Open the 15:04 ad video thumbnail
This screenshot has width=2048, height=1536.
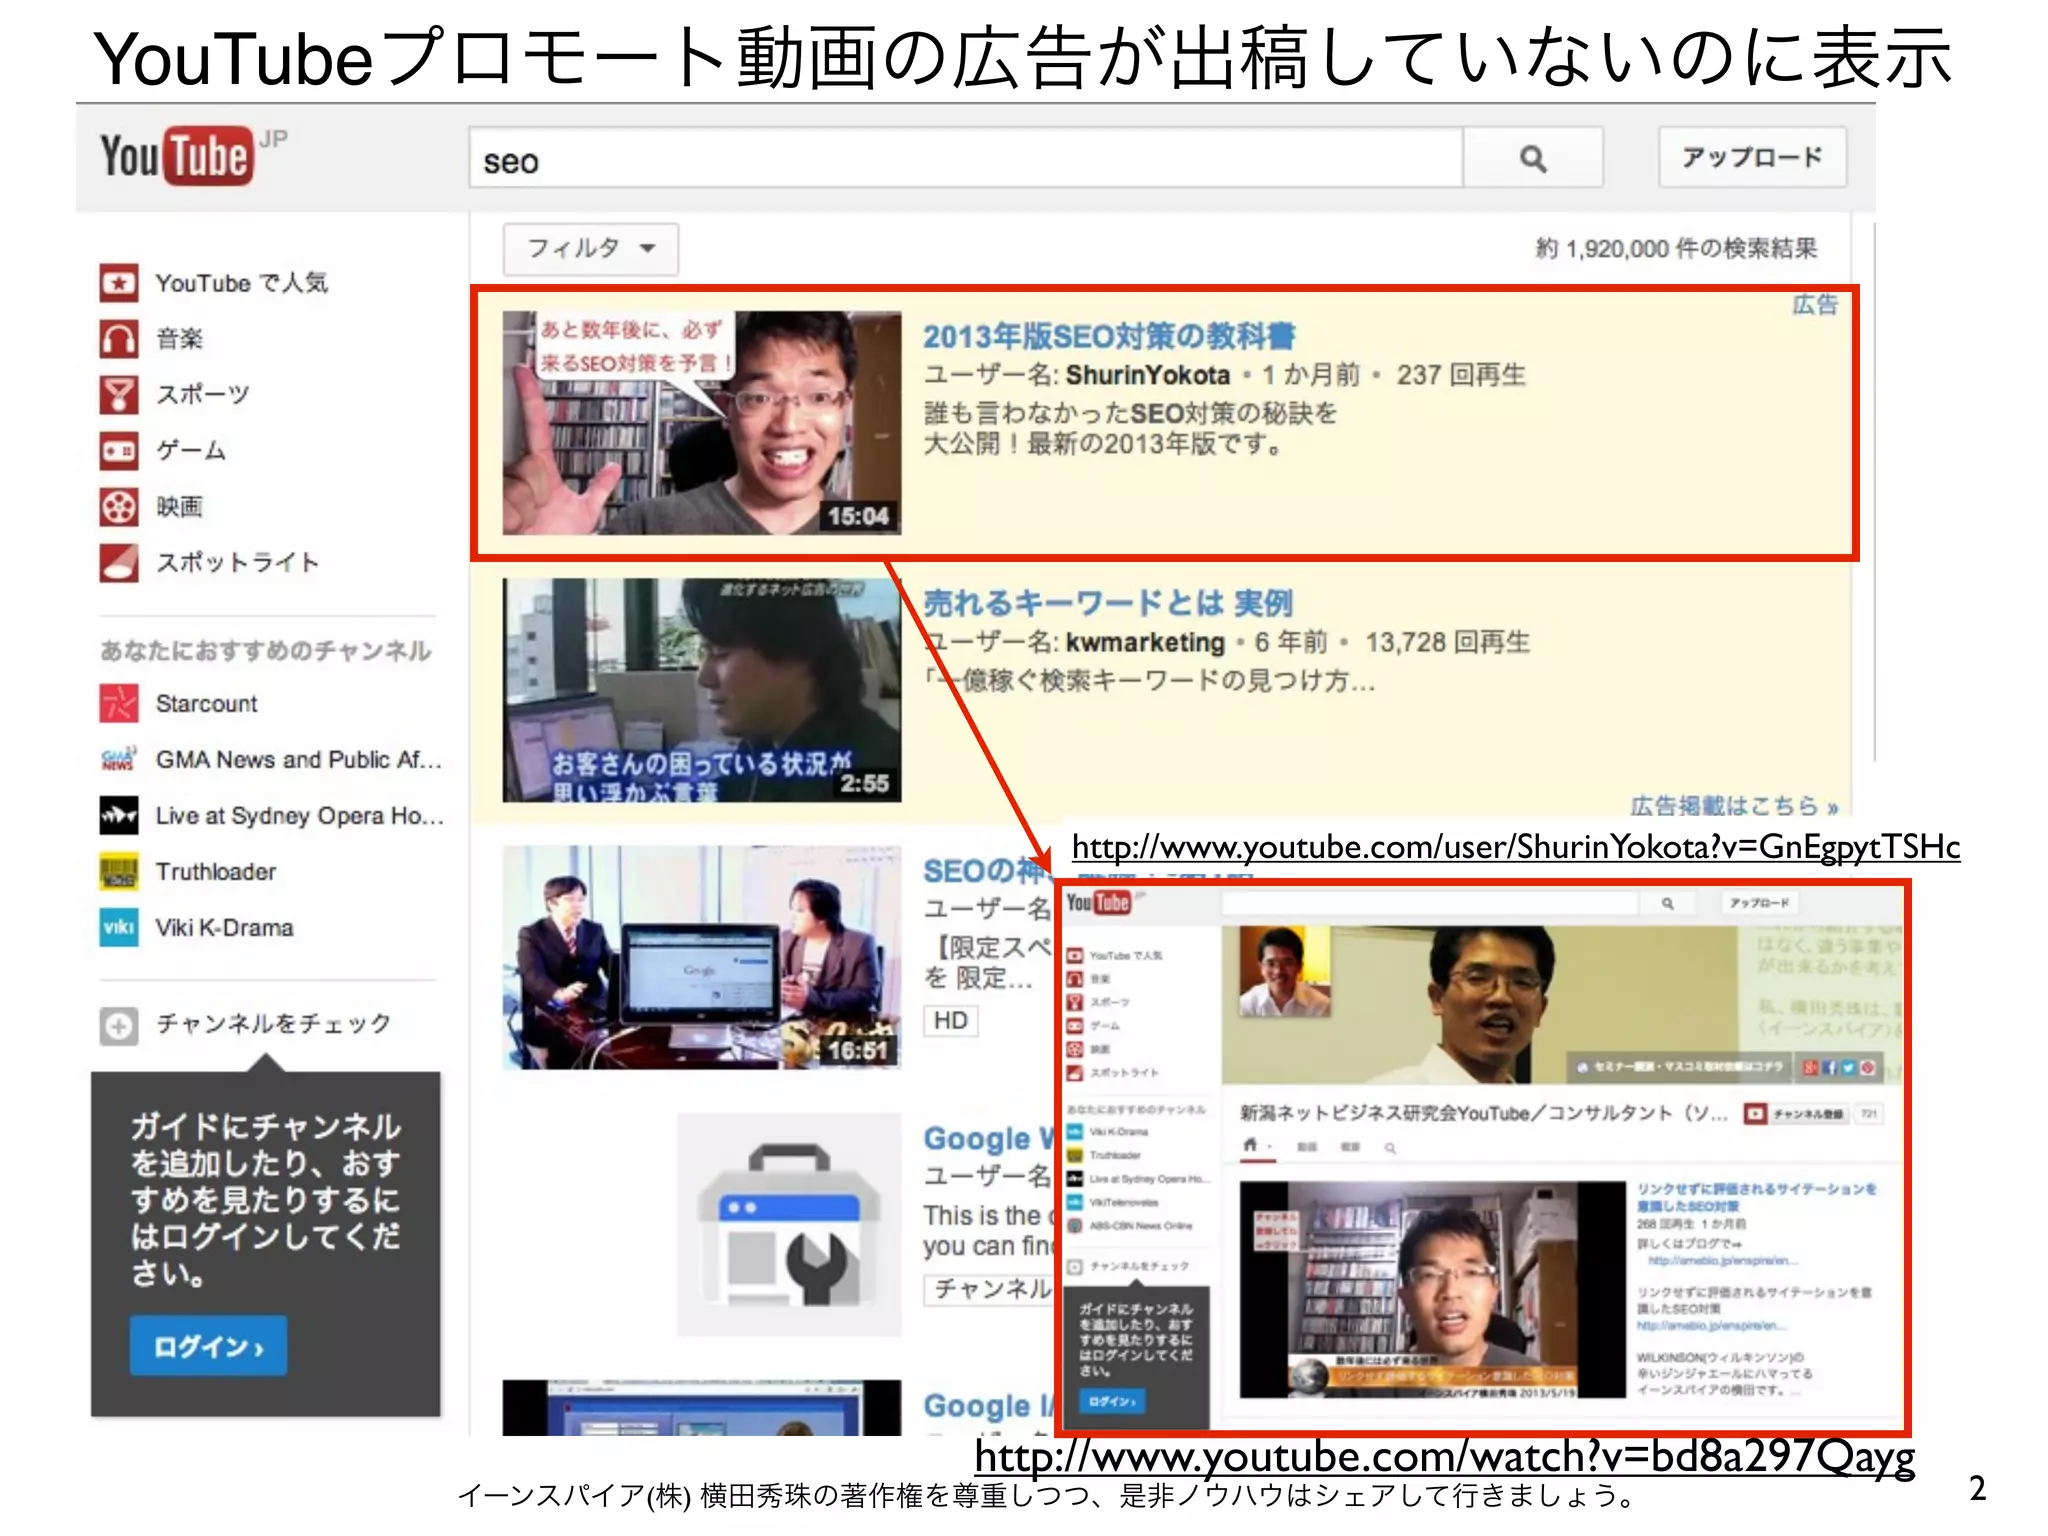701,422
